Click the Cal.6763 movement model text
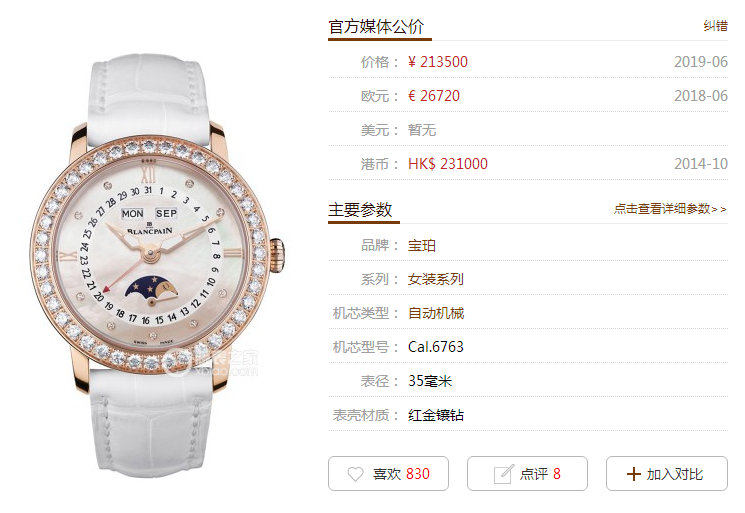The width and height of the screenshot is (745, 513). tap(436, 347)
